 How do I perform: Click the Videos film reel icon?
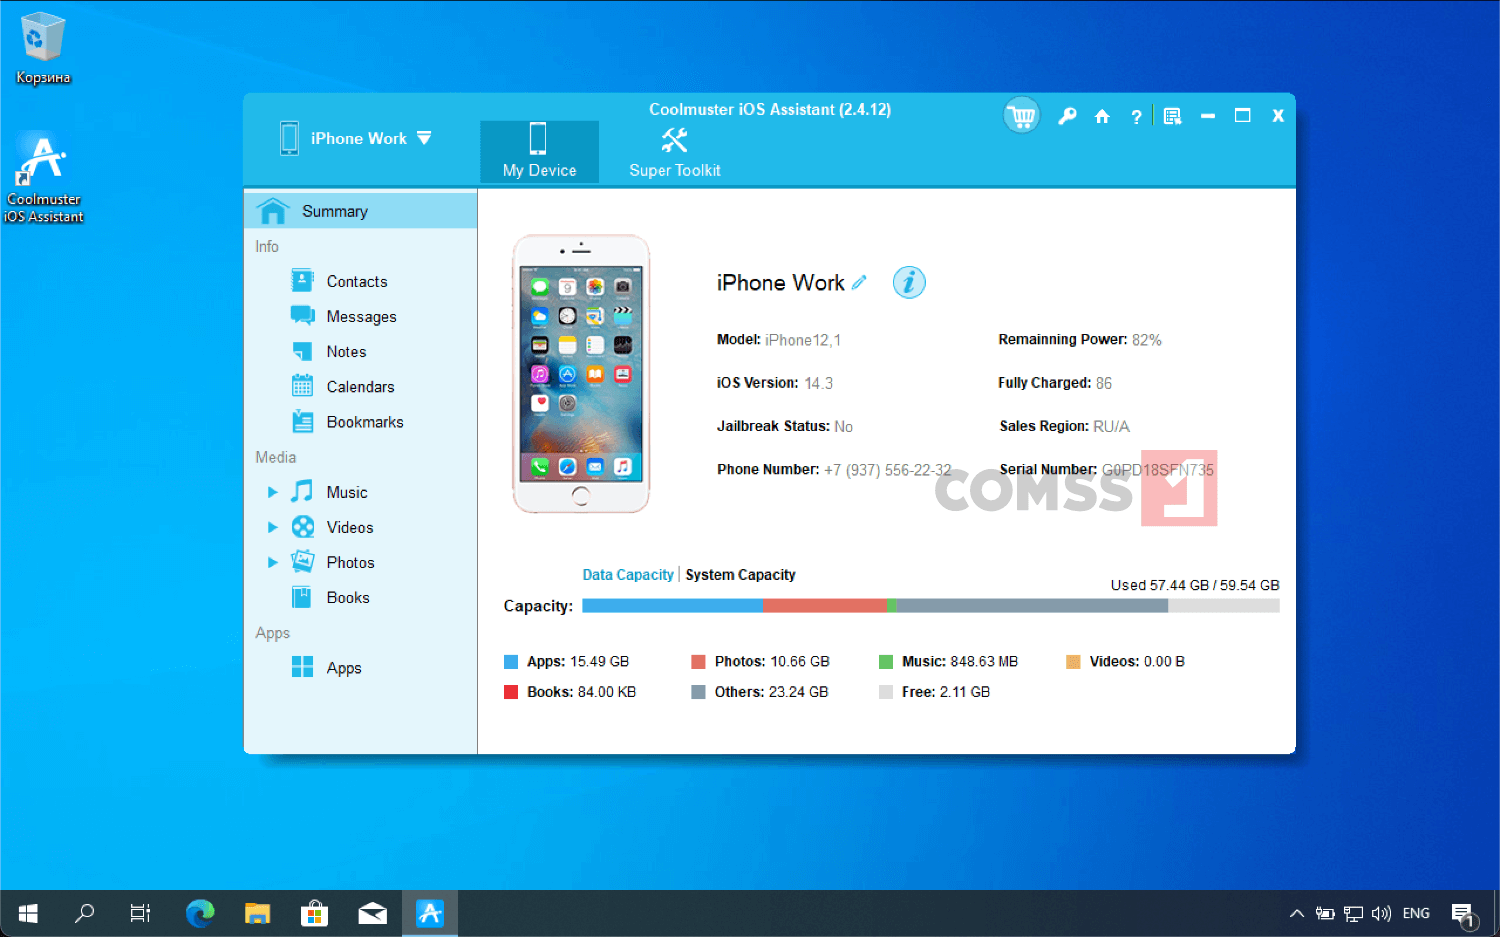click(x=302, y=527)
